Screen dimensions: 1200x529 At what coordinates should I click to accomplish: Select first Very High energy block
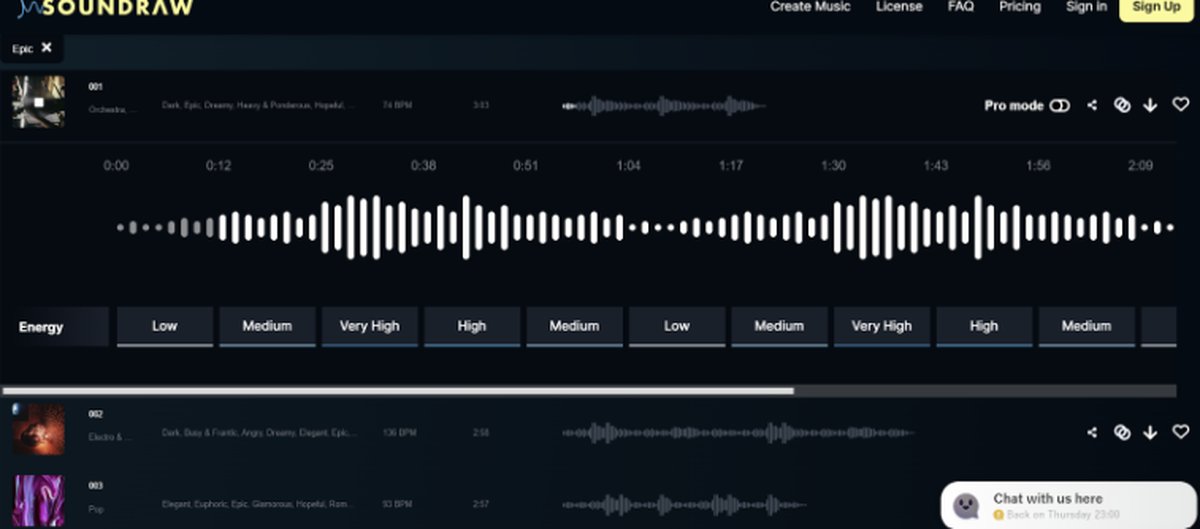point(369,326)
